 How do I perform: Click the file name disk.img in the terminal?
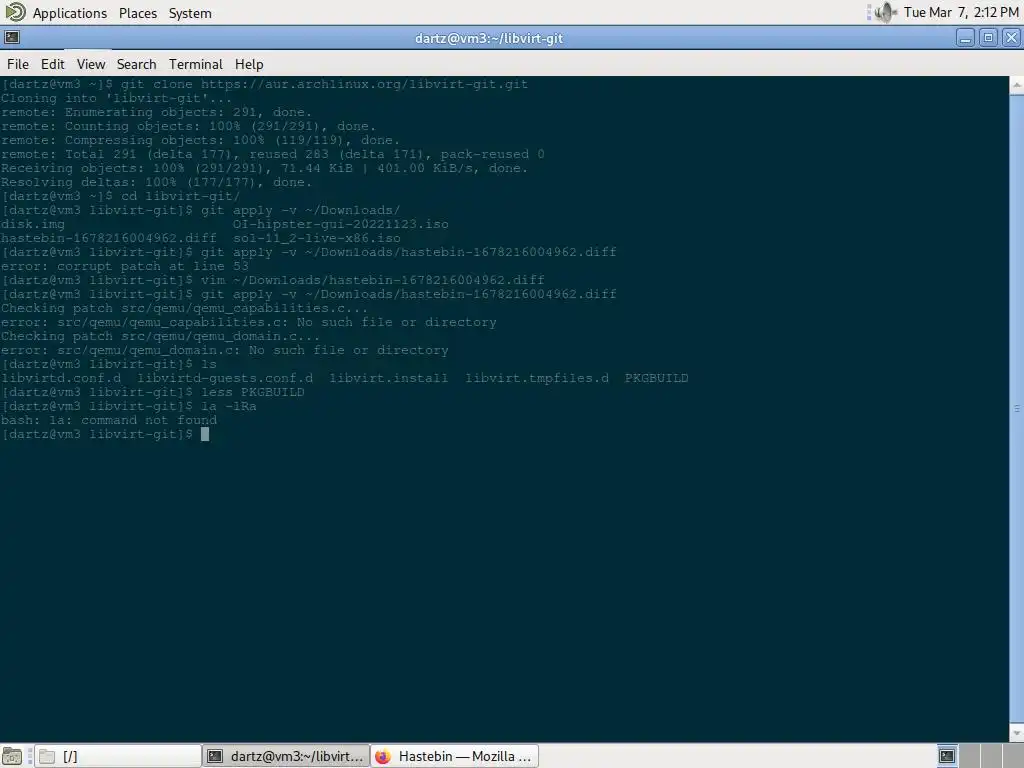[x=33, y=224]
